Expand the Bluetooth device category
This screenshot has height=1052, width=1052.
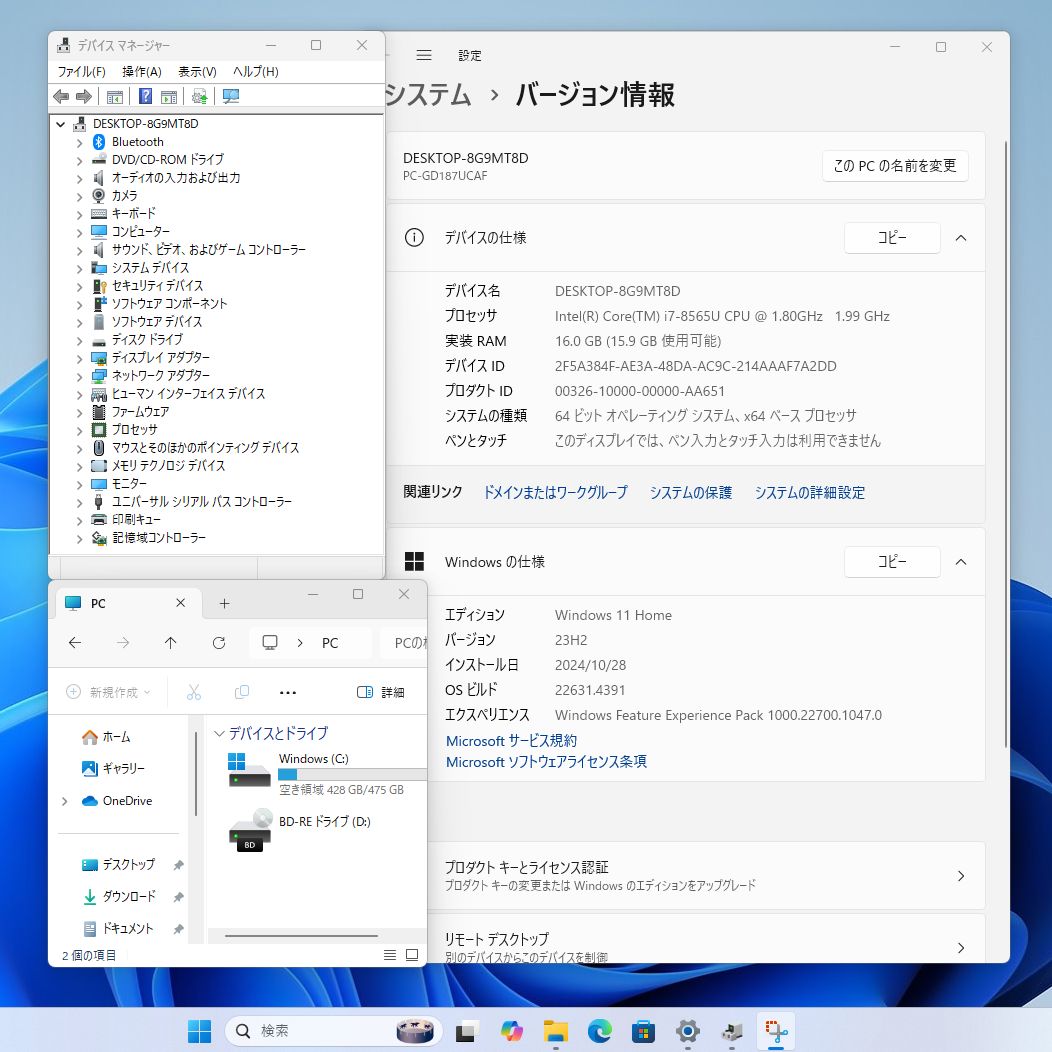click(80, 142)
